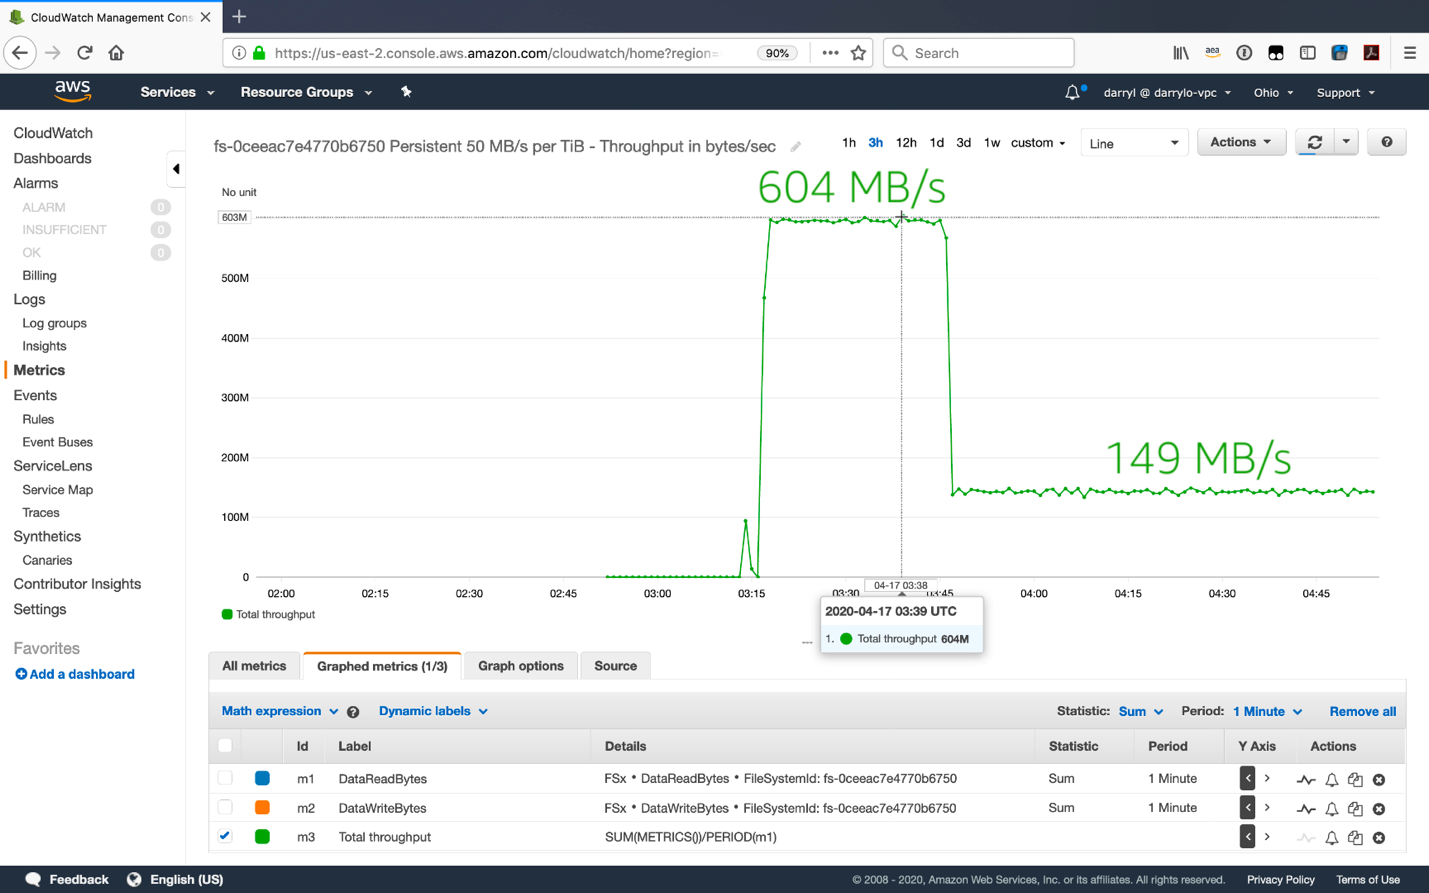Enable the DataReadBytes metric checkbox
Image resolution: width=1429 pixels, height=893 pixels.
point(225,779)
